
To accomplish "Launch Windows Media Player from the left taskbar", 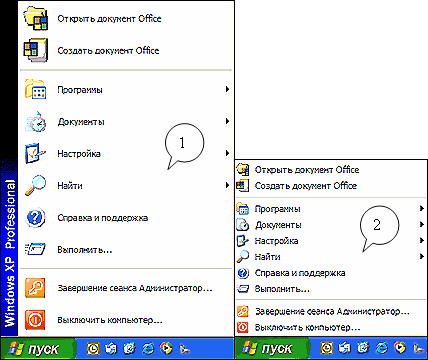I will [166, 349].
